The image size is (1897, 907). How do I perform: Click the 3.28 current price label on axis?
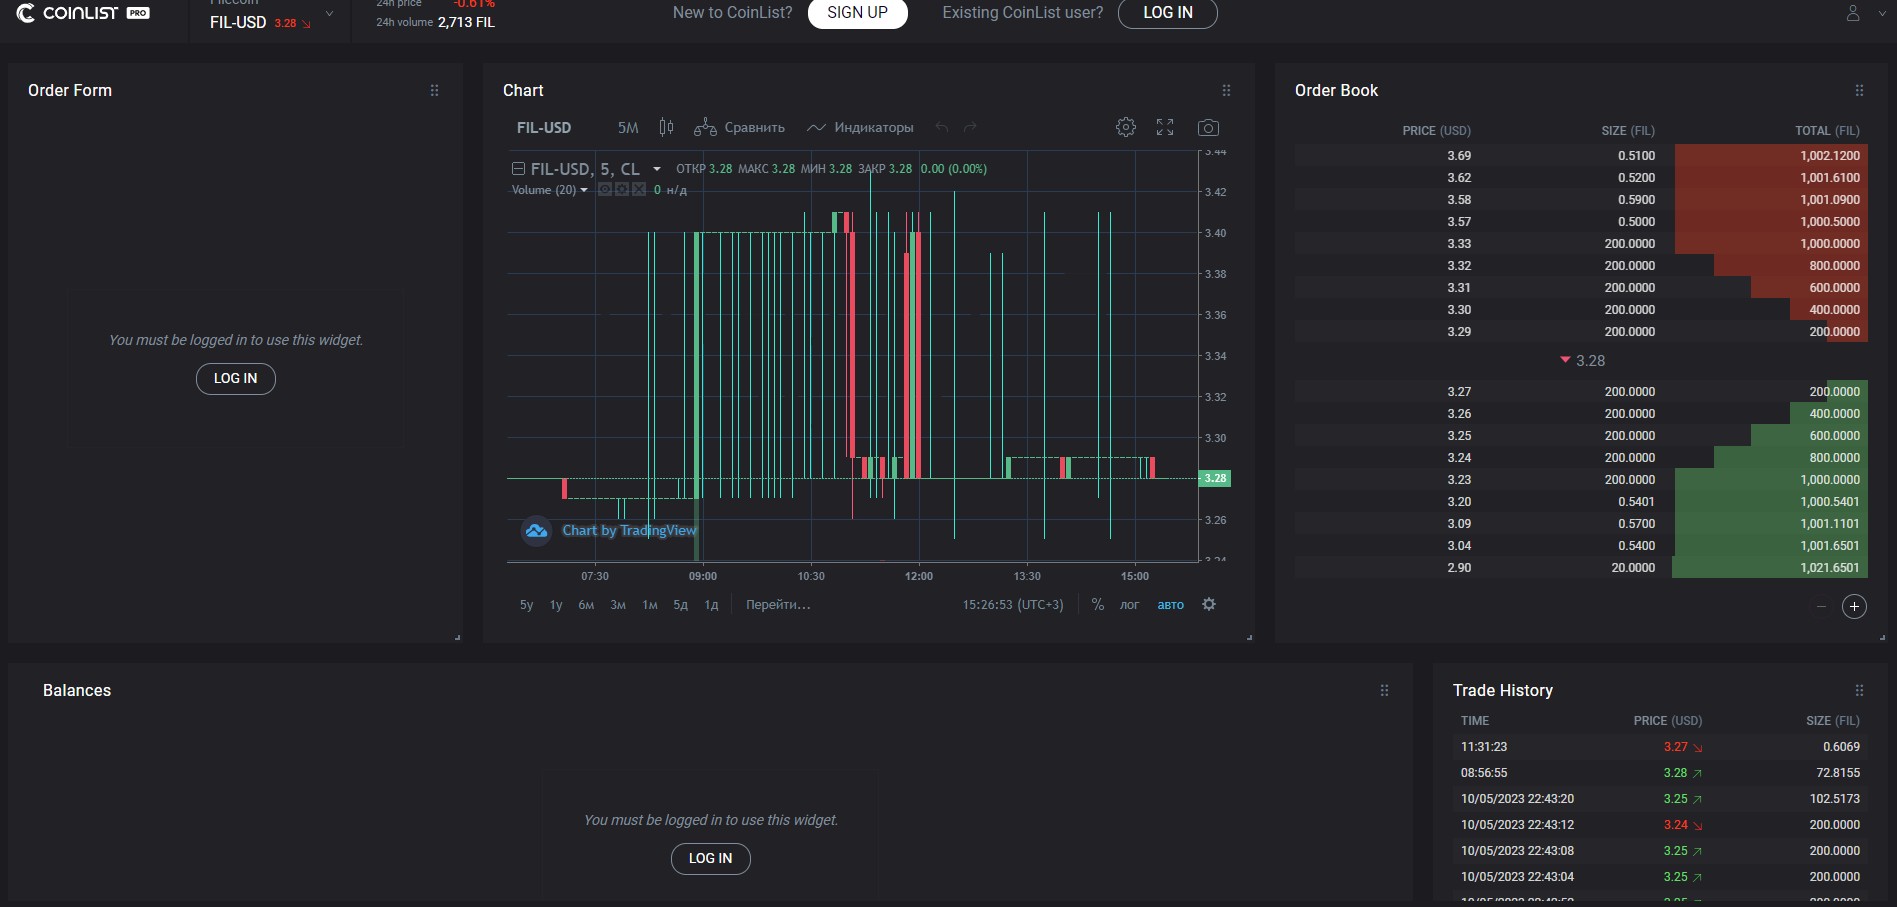(x=1215, y=478)
